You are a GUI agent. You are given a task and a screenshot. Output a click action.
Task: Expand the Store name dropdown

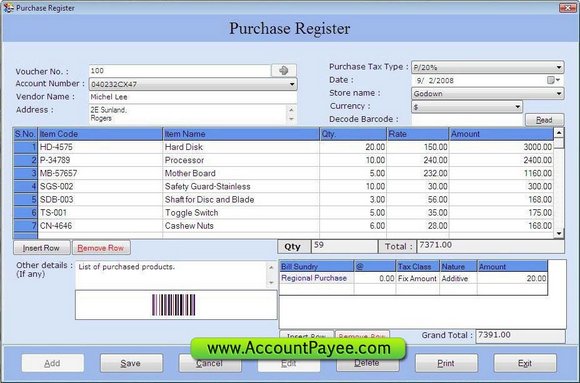pos(559,94)
